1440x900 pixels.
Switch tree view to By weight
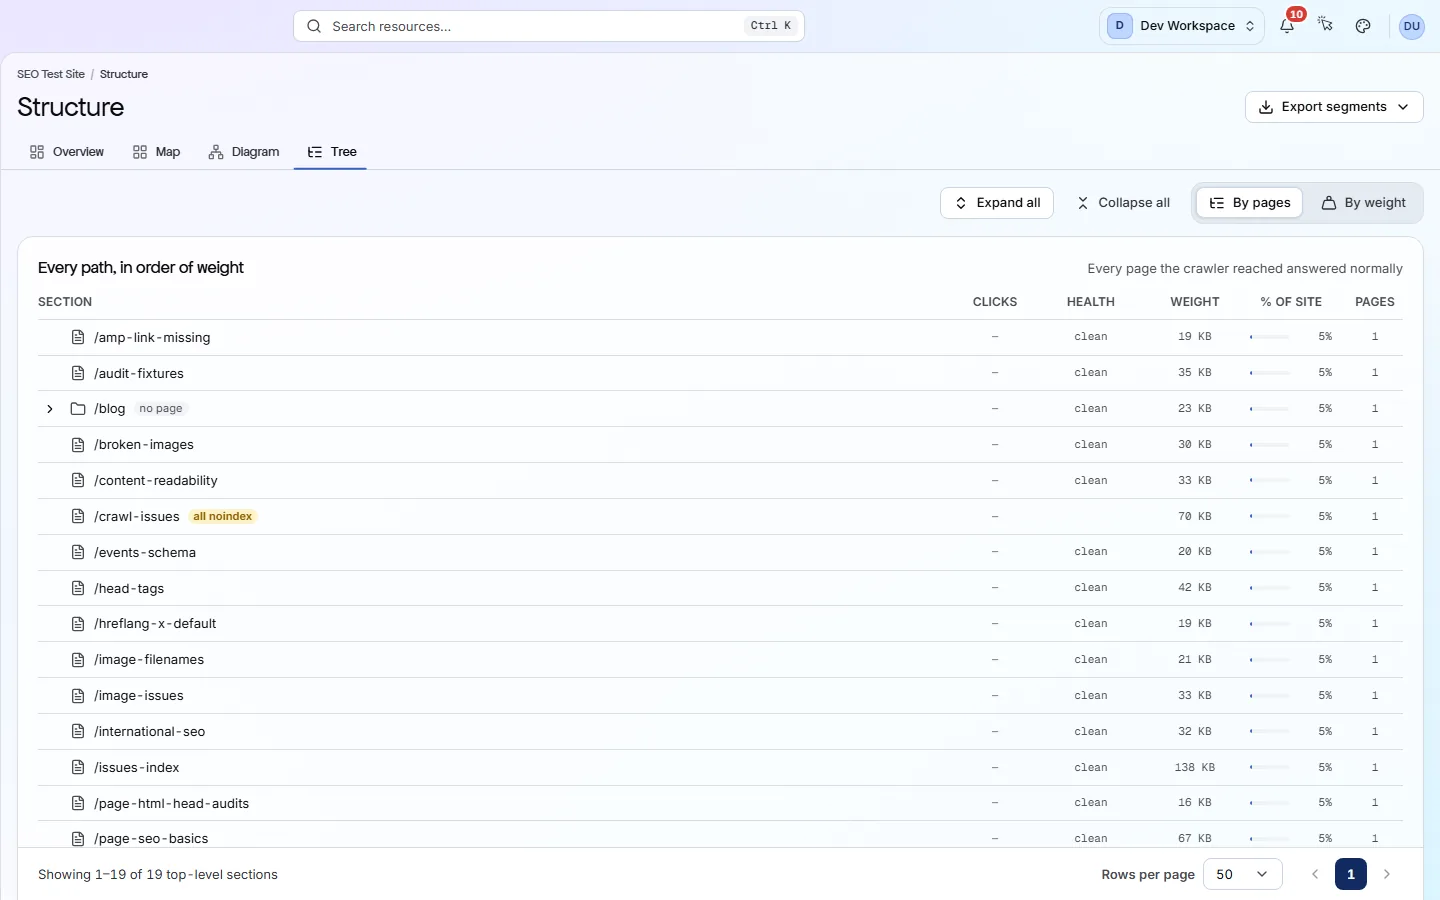tap(1363, 203)
